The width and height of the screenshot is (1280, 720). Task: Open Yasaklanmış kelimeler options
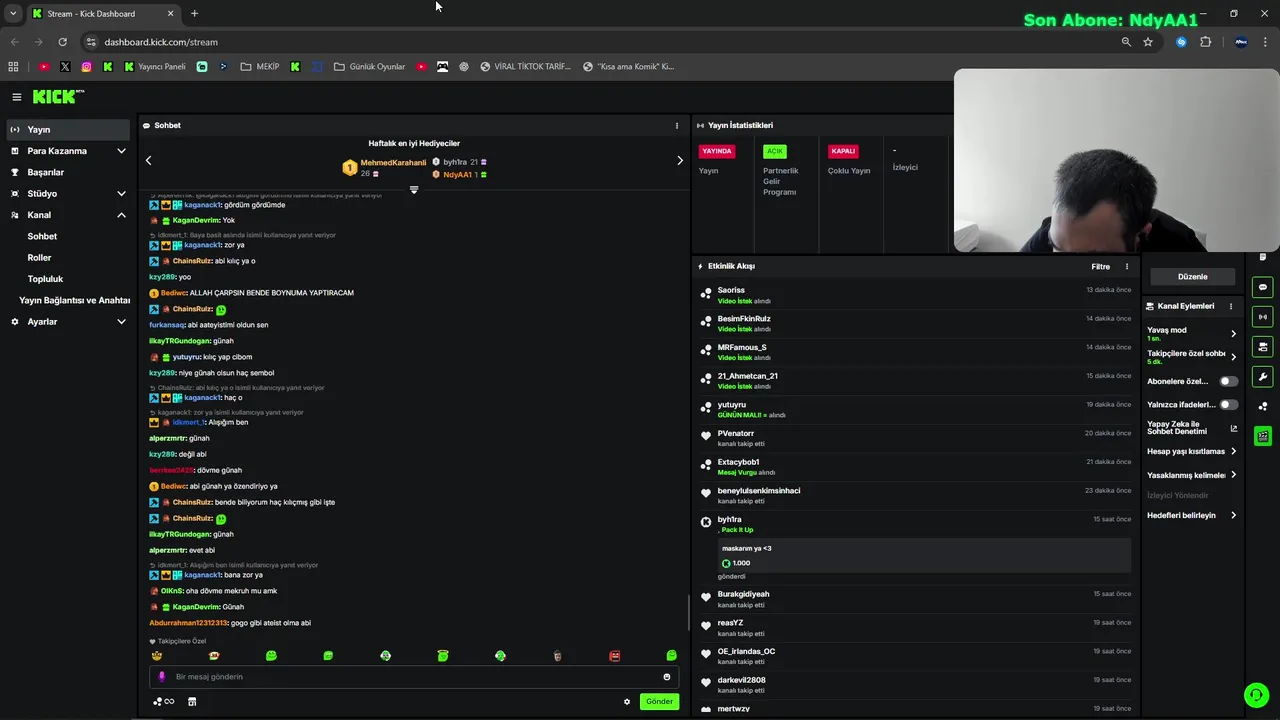click(x=1191, y=475)
